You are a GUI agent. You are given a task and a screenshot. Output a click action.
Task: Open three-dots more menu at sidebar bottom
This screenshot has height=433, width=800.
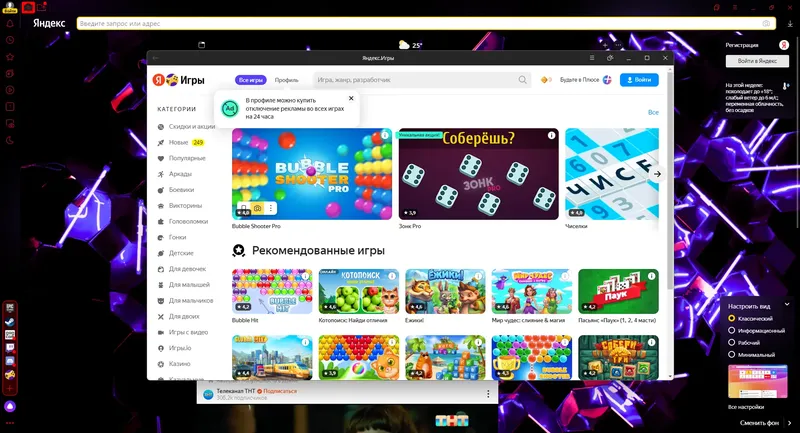[x=10, y=423]
